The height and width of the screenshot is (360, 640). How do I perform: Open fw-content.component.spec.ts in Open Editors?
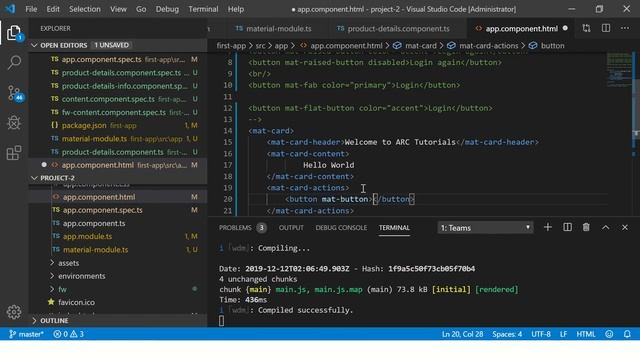(118, 112)
